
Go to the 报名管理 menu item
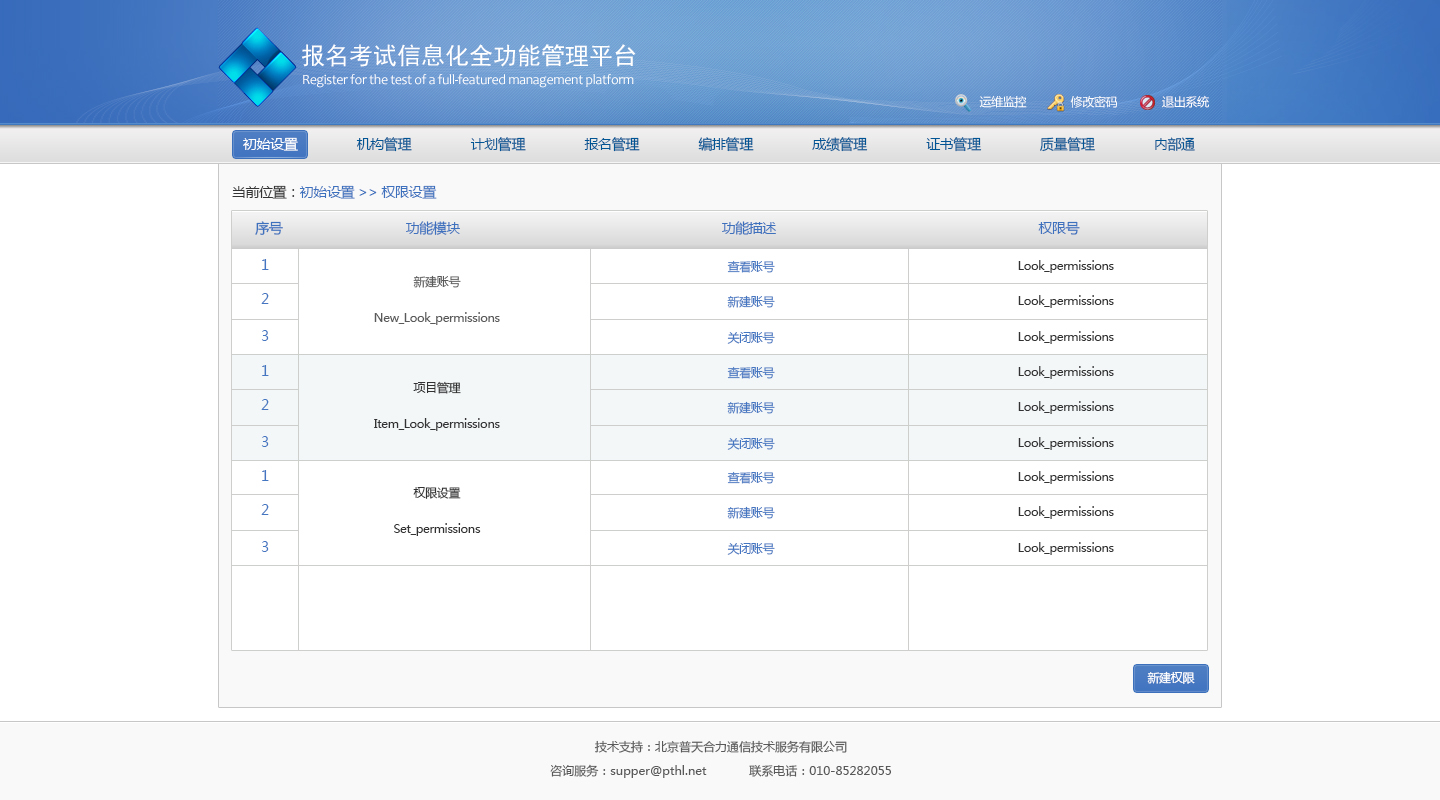coord(612,144)
